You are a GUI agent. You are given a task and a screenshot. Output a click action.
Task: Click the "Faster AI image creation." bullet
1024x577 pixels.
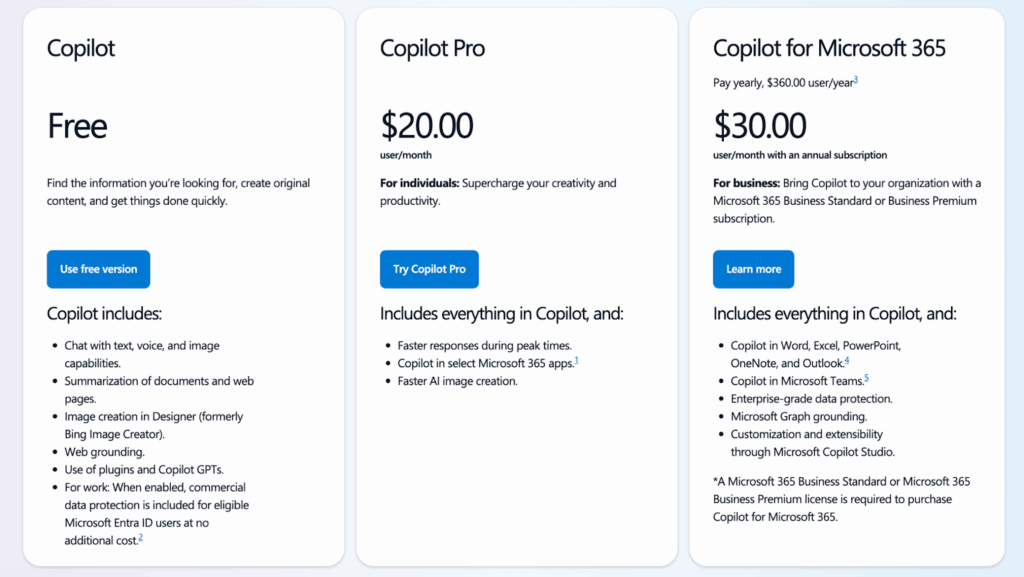click(457, 381)
